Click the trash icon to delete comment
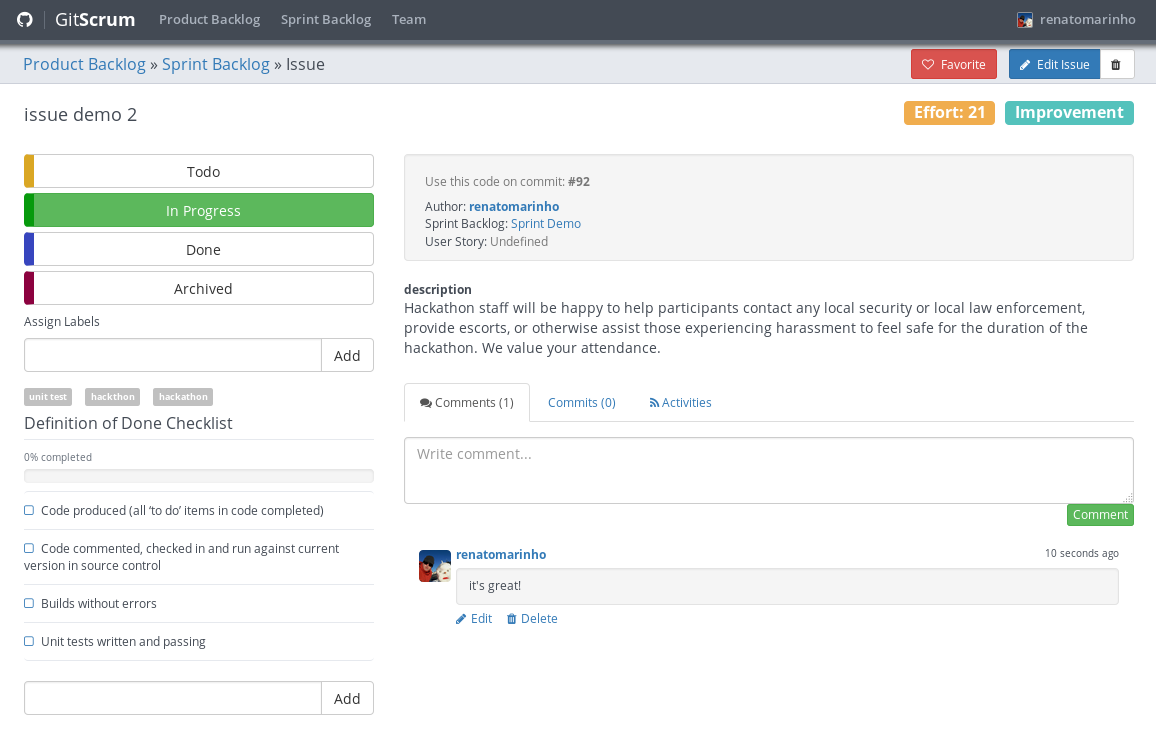 pos(512,619)
